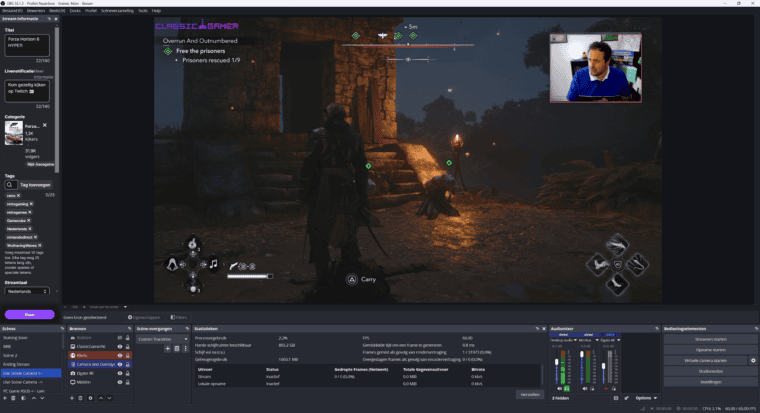
Task: Remove the selected scene with the trash icon
Action: (14, 398)
